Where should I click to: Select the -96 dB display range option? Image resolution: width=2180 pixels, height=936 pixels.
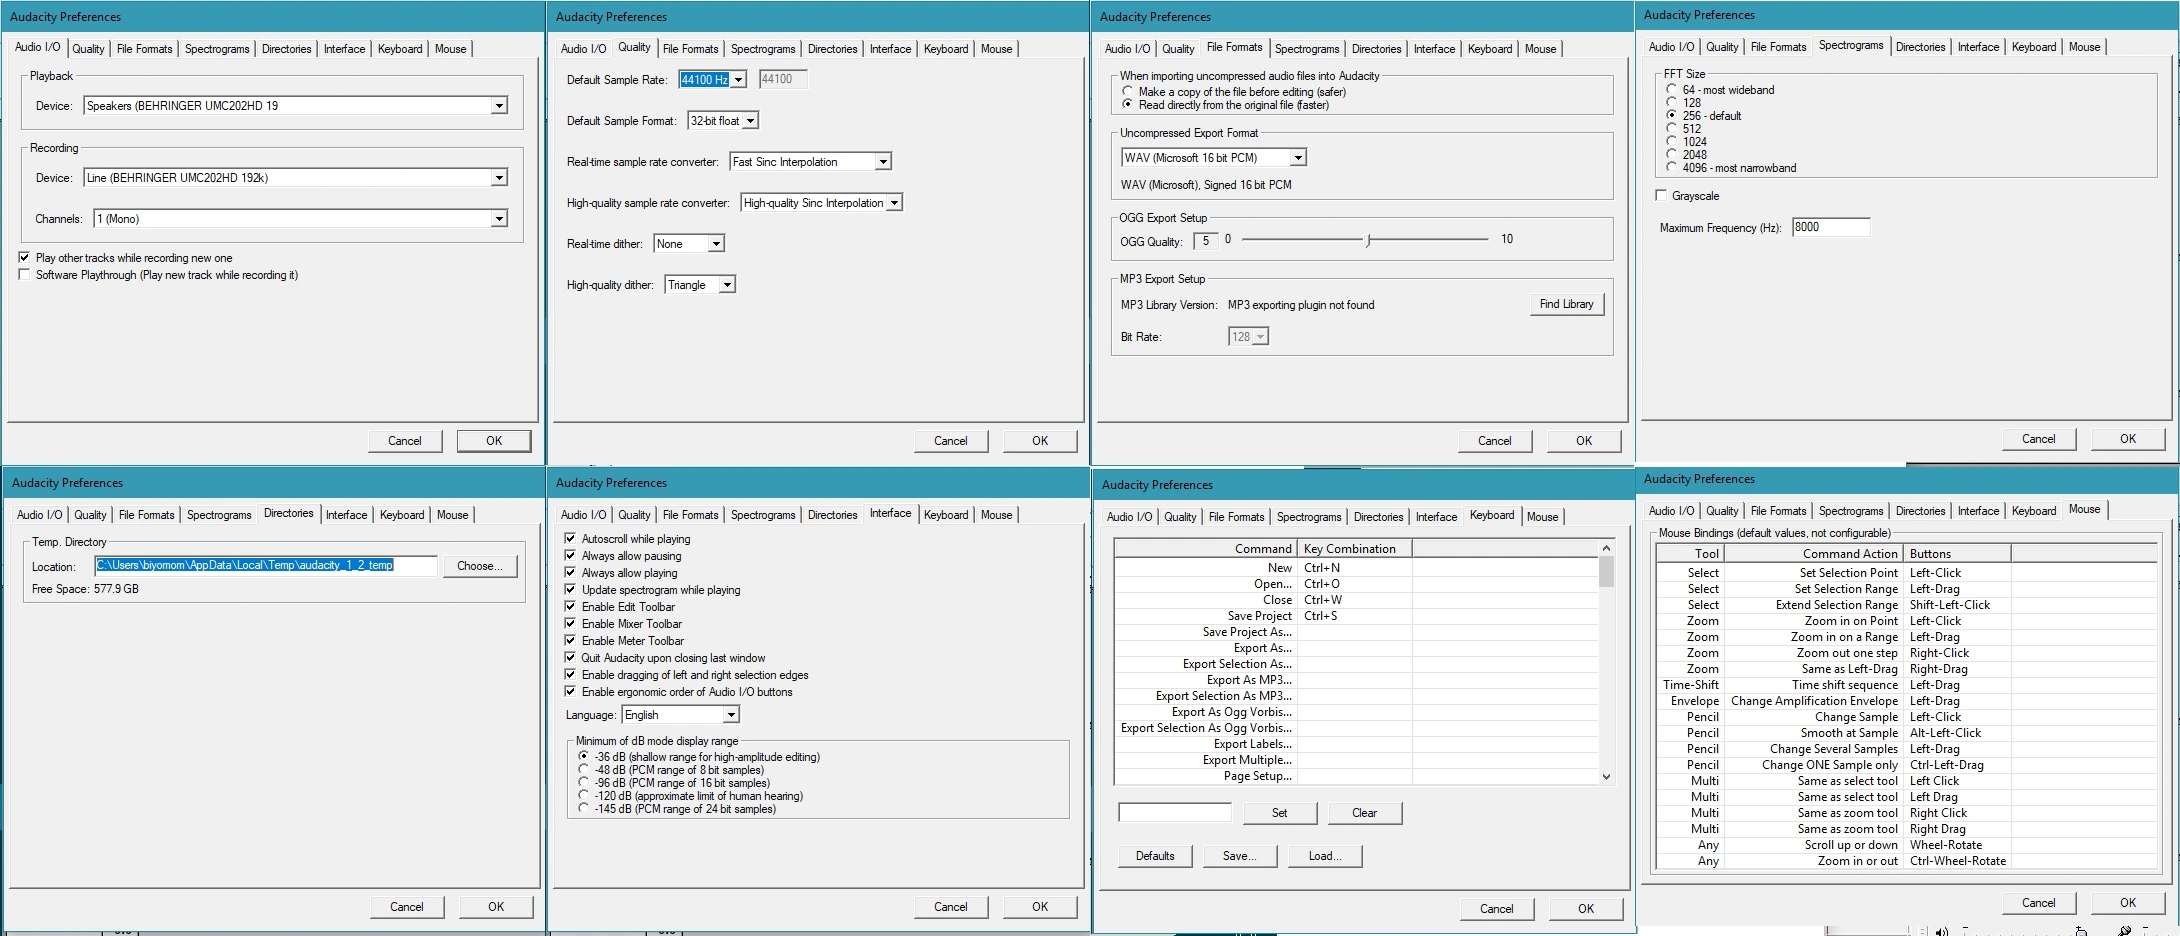[584, 783]
